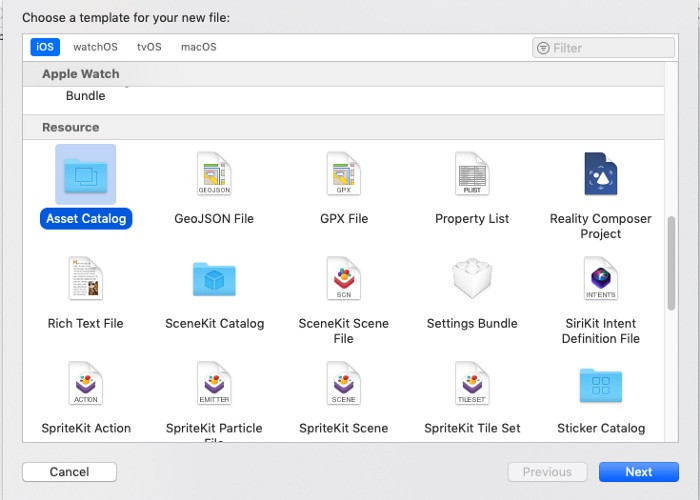Viewport: 700px width, 500px height.
Task: Click the "SiriKit Intent Definition File" label
Action: (601, 331)
